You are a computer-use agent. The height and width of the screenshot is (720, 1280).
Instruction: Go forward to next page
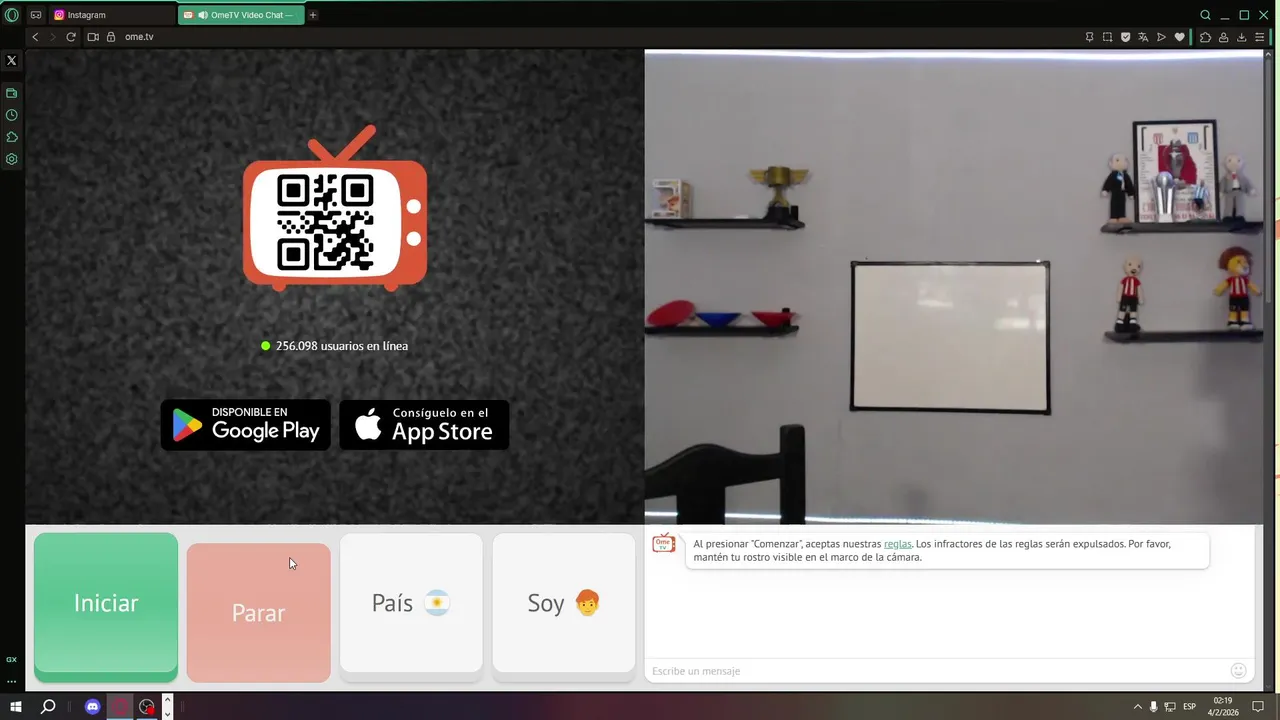coord(53,37)
